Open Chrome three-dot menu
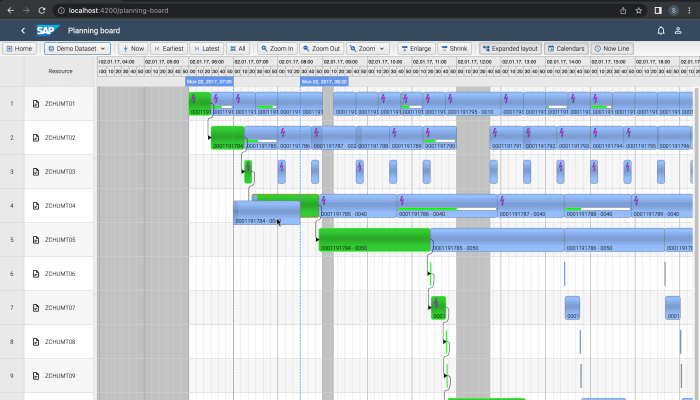Image resolution: width=700 pixels, height=400 pixels. 689,10
